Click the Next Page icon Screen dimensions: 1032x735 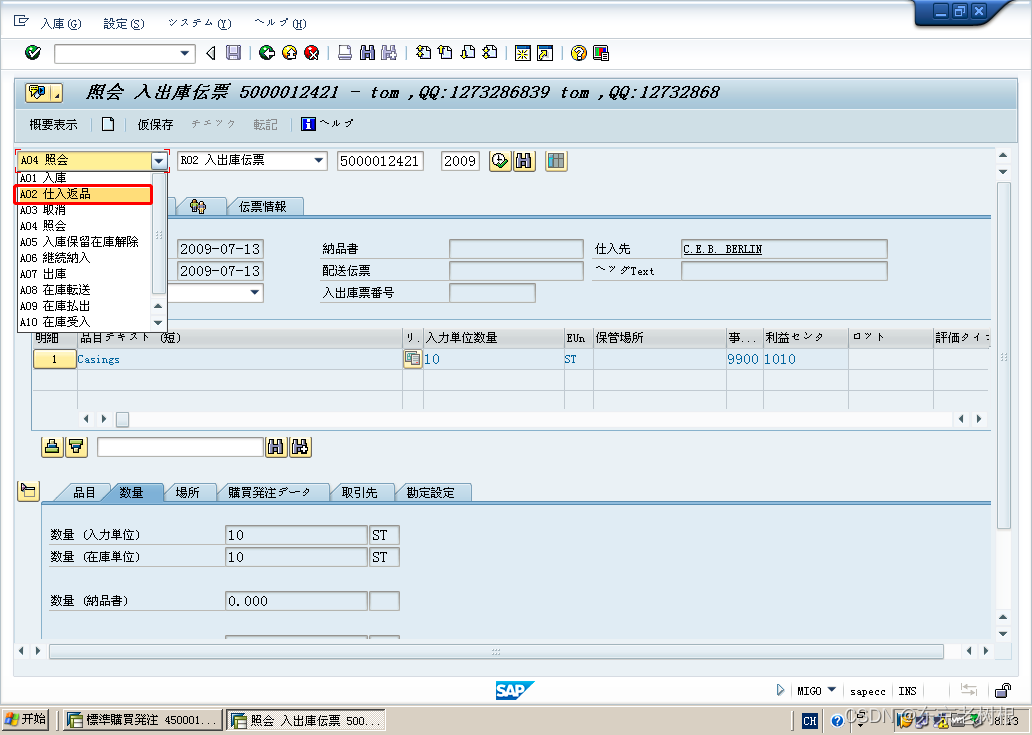(x=468, y=53)
